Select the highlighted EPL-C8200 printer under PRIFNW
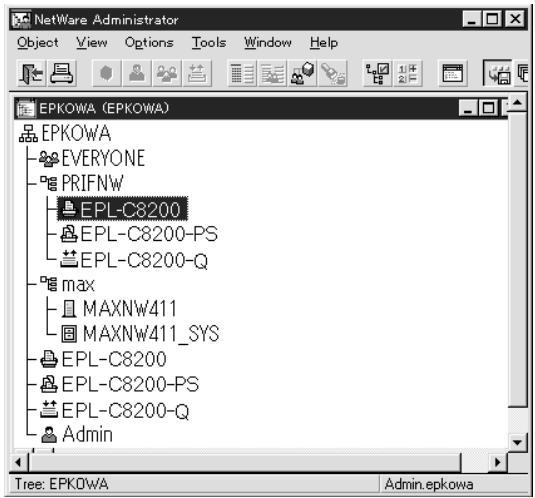 coord(122,209)
